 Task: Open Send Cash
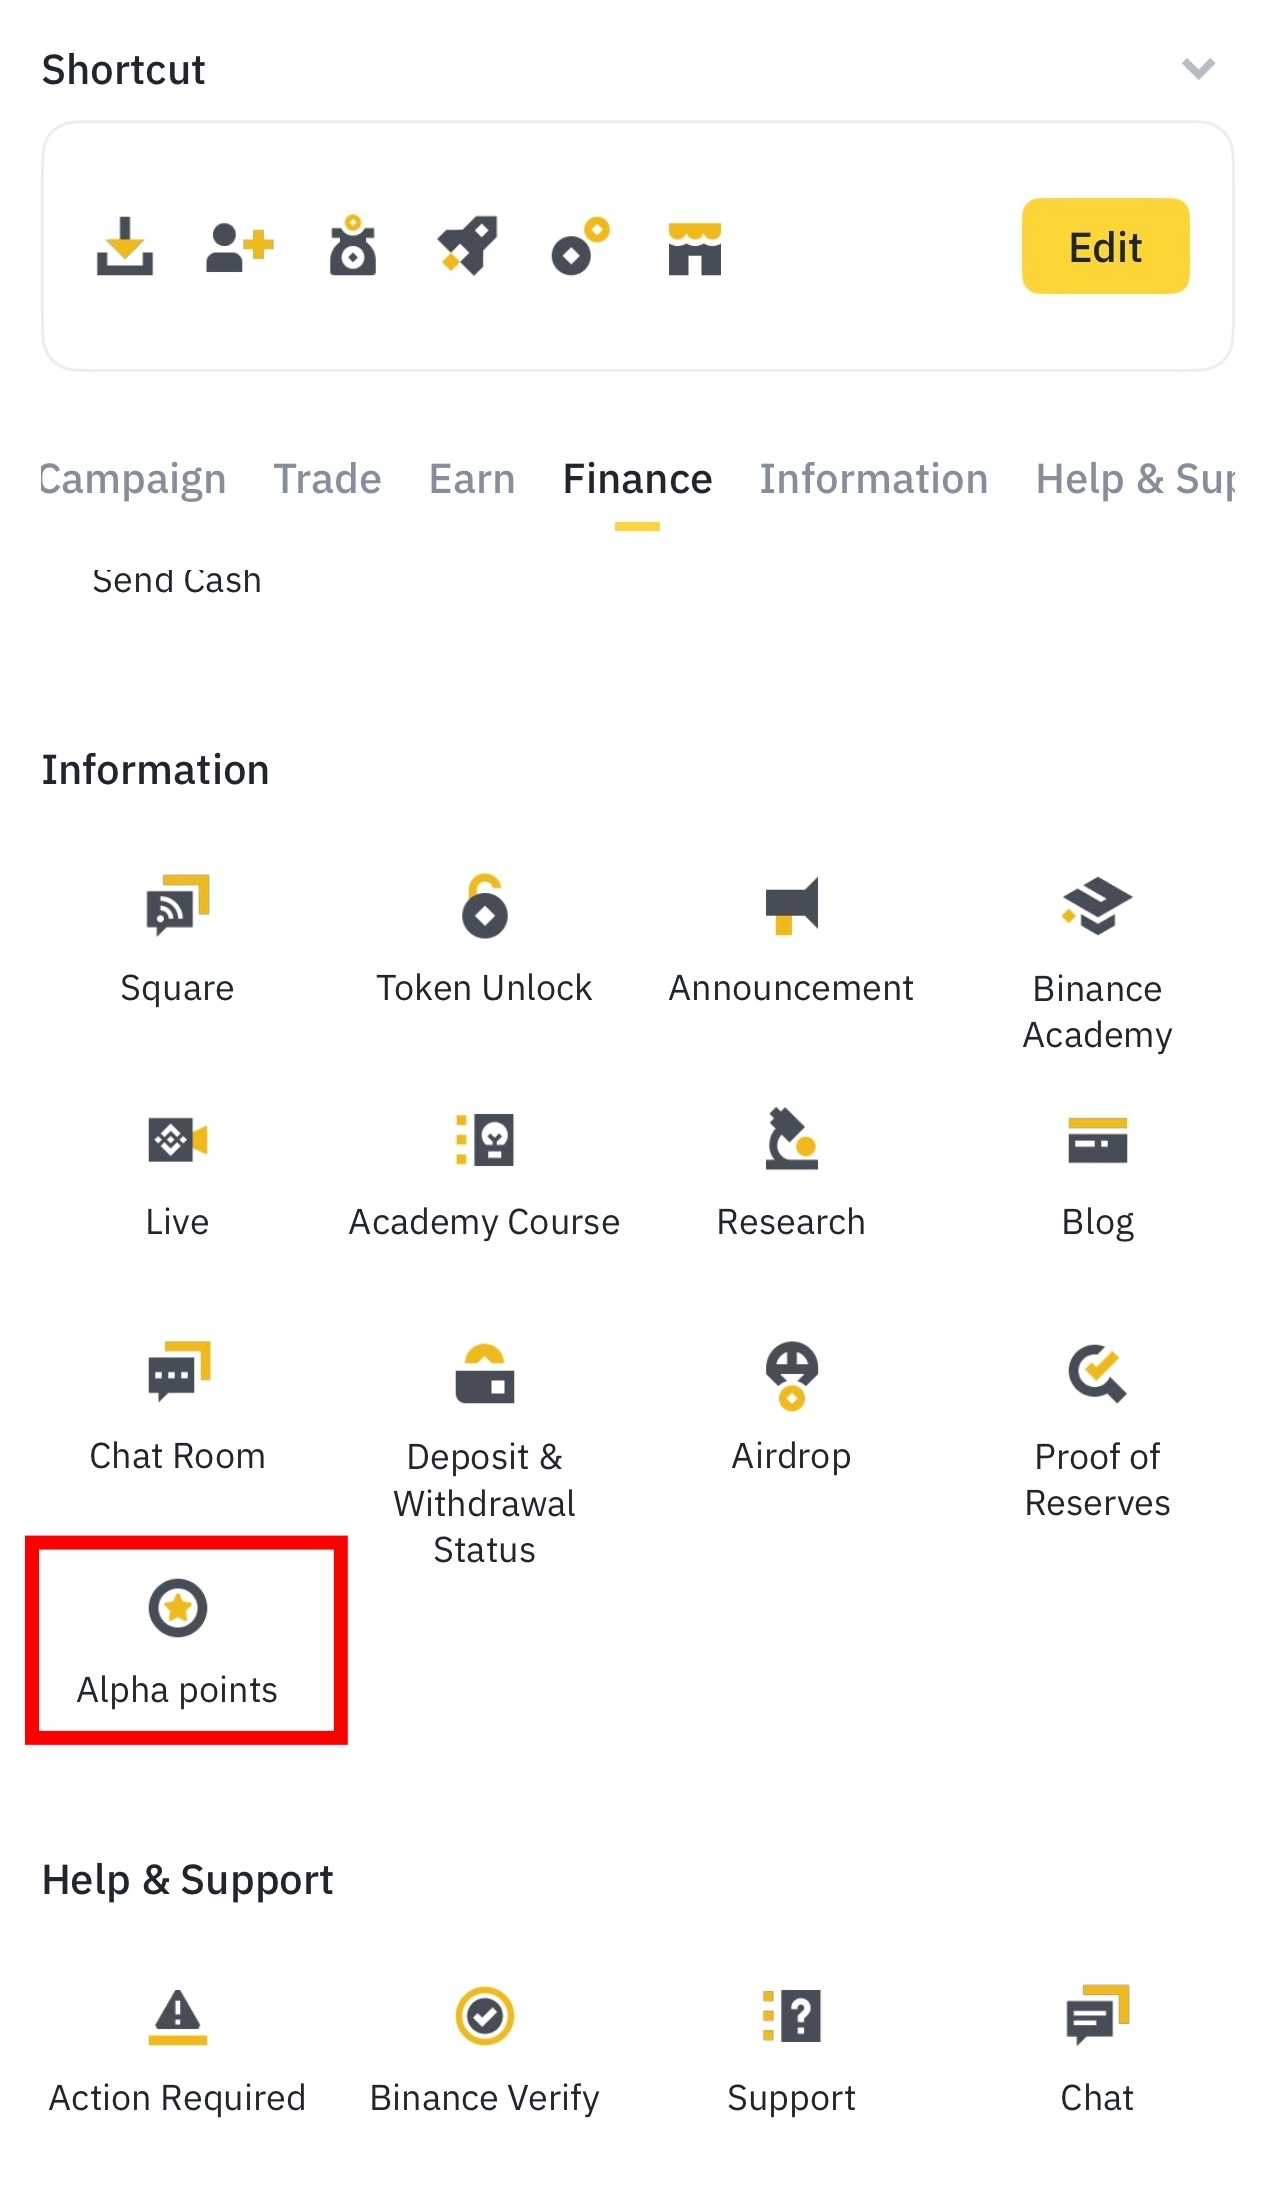point(176,578)
